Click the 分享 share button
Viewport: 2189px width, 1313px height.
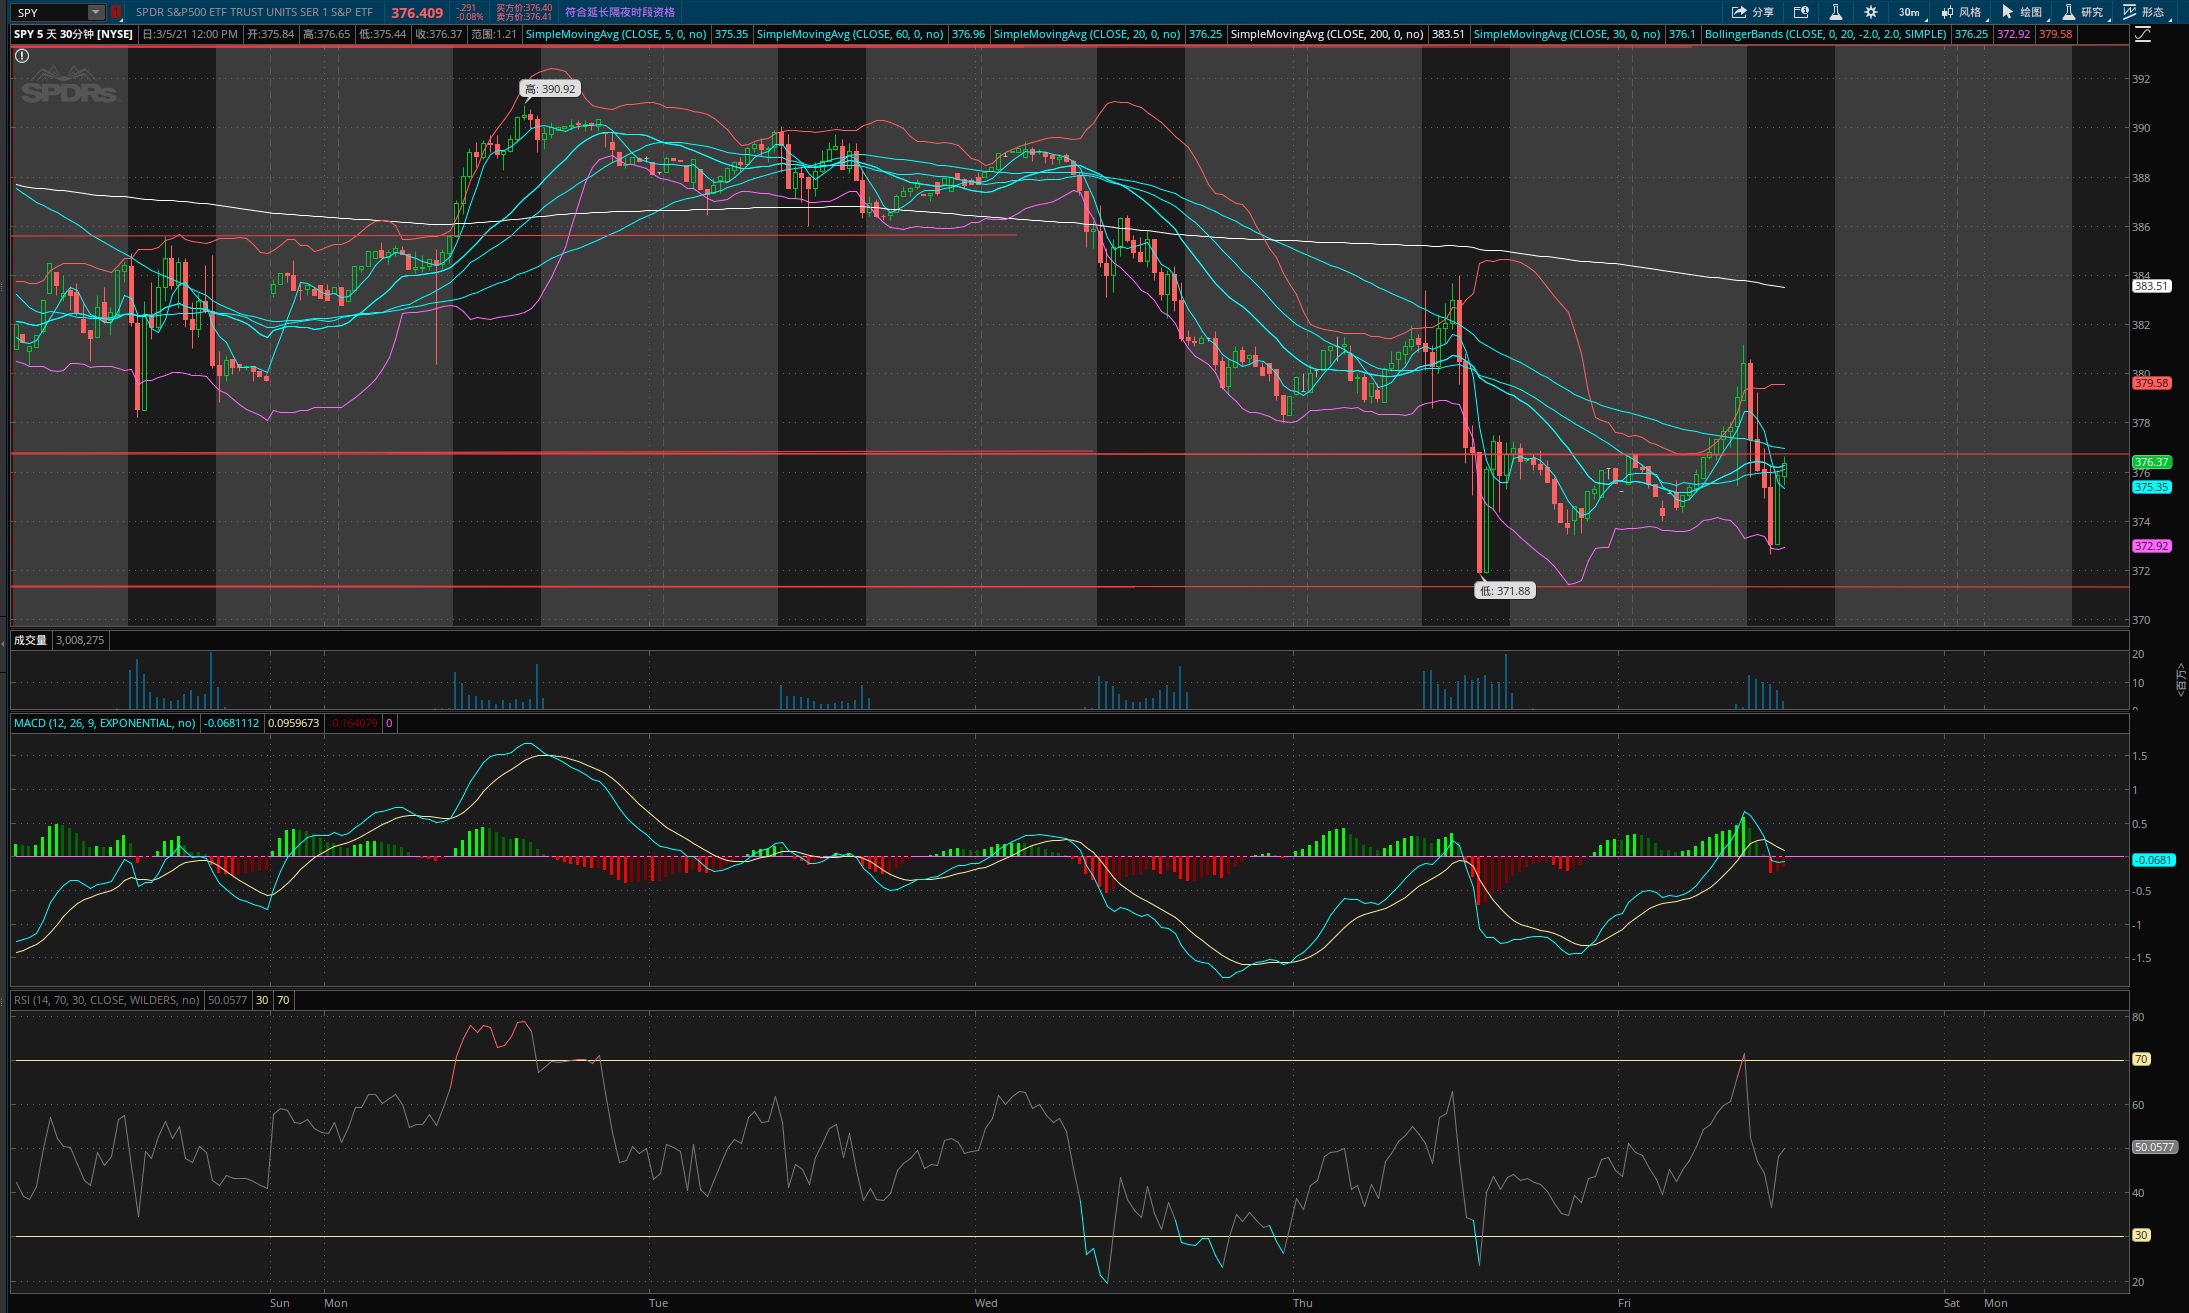[1752, 12]
